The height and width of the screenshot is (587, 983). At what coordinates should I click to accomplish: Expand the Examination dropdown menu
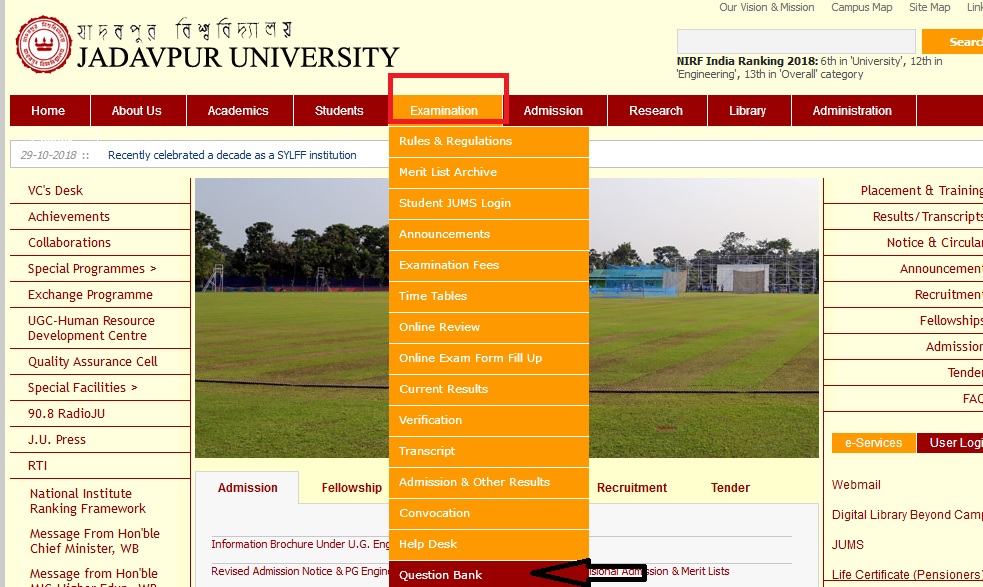pyautogui.click(x=444, y=110)
